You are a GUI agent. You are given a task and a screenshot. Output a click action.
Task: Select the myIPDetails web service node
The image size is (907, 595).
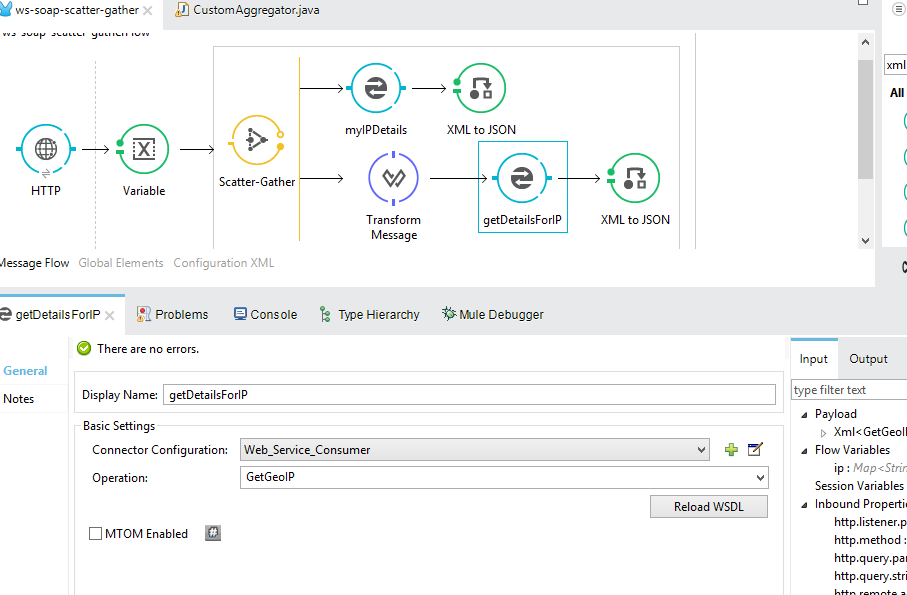375,88
